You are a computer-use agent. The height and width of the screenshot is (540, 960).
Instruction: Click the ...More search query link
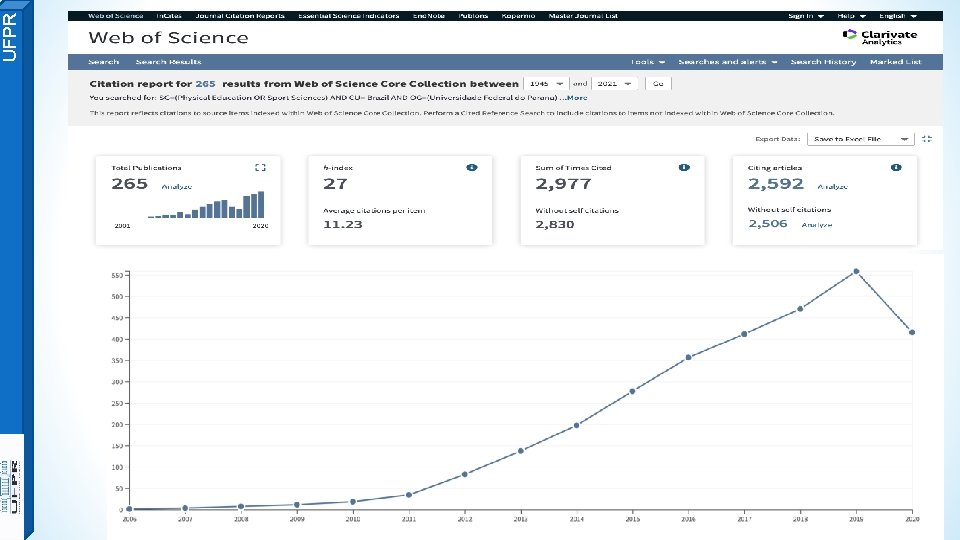click(573, 97)
